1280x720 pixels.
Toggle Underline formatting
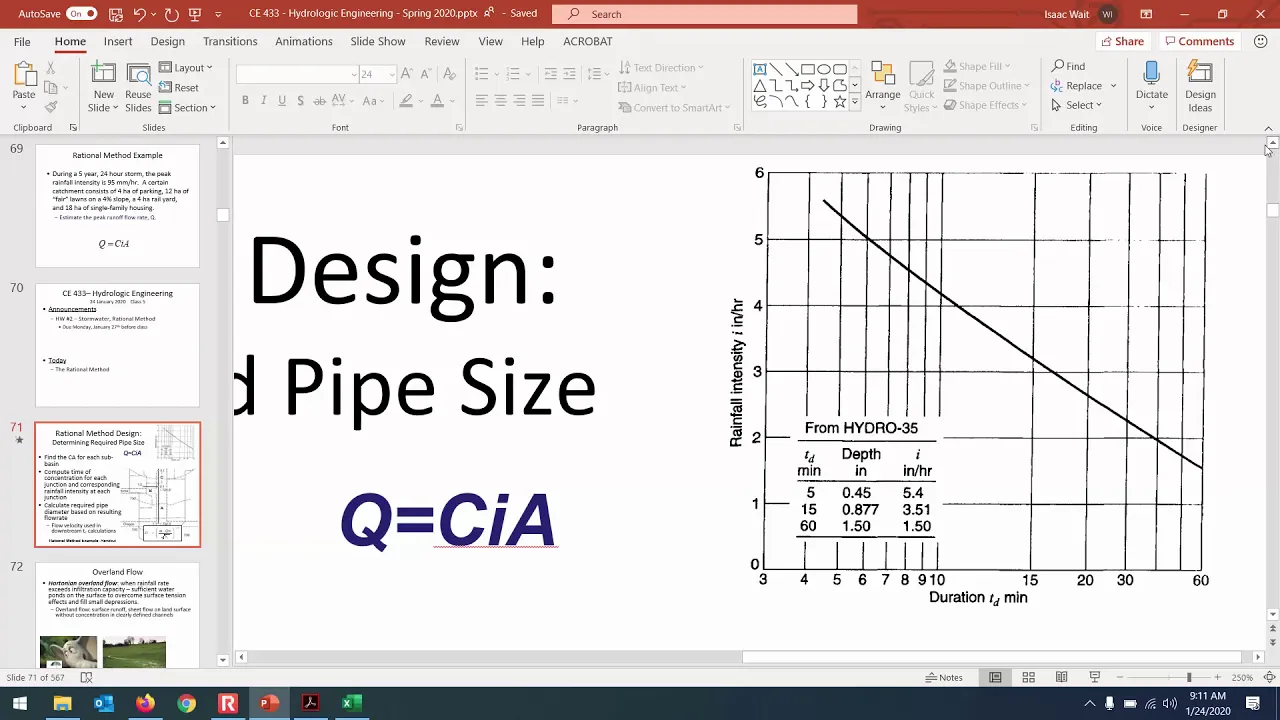(x=283, y=100)
